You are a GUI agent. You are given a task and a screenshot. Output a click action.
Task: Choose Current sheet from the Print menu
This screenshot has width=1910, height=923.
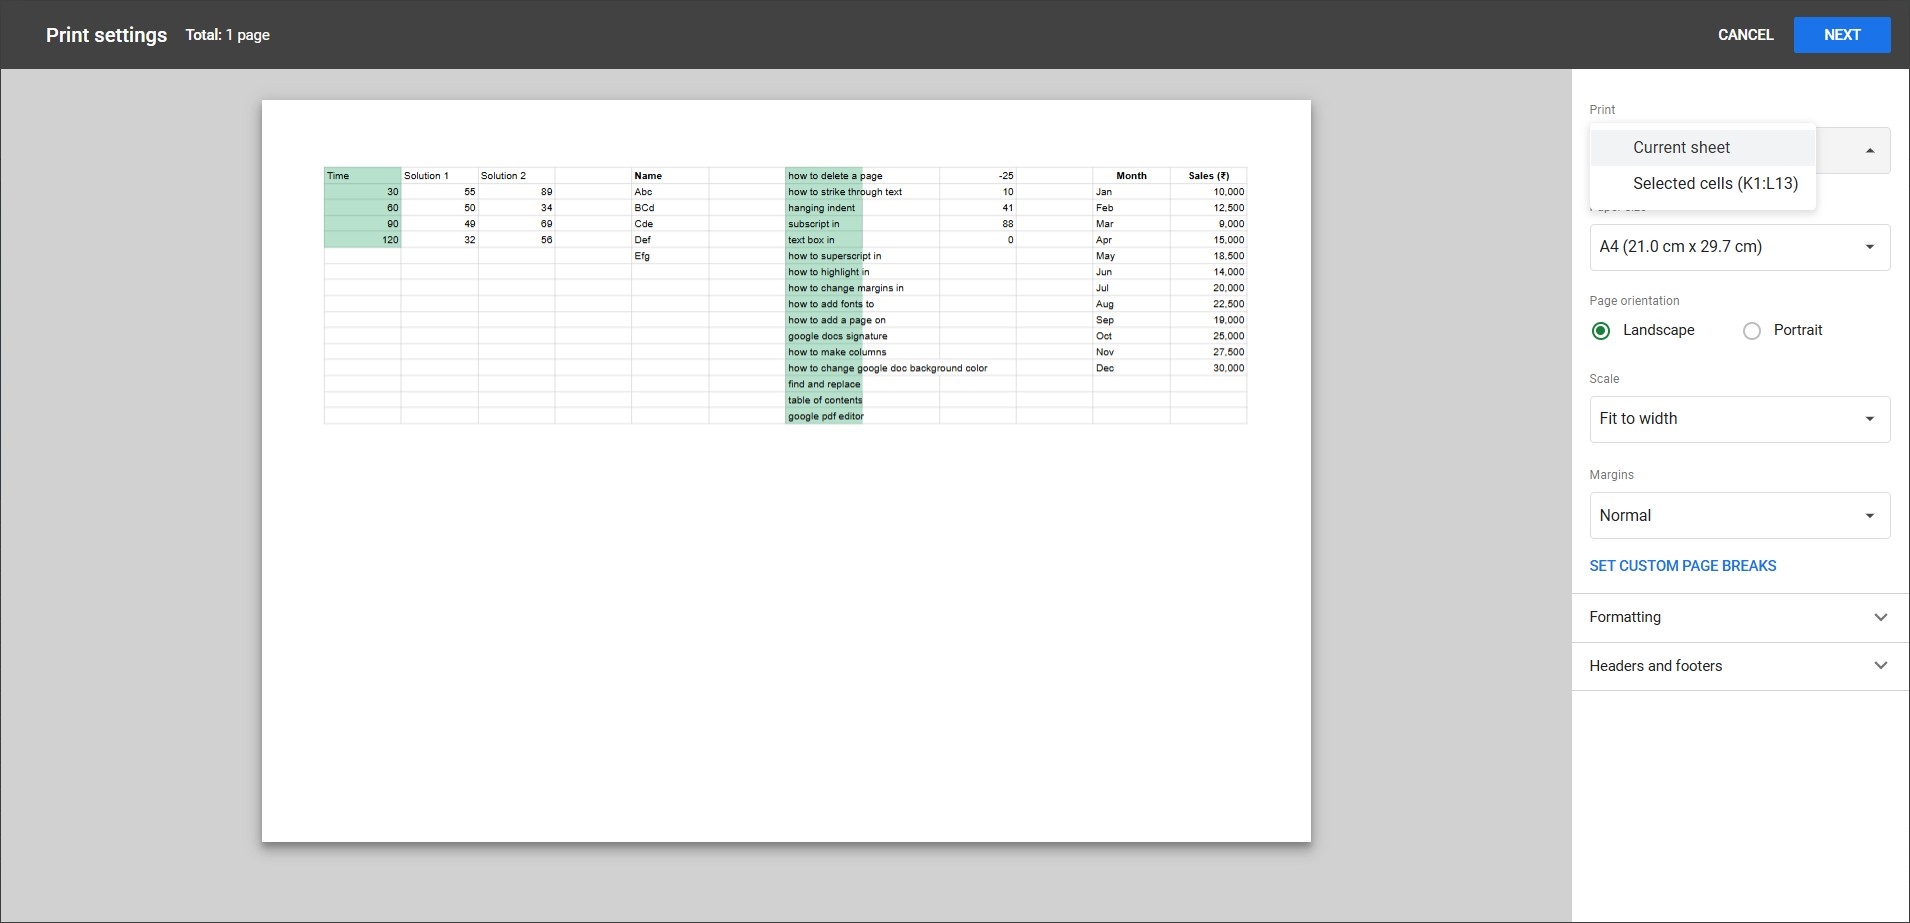coord(1679,147)
